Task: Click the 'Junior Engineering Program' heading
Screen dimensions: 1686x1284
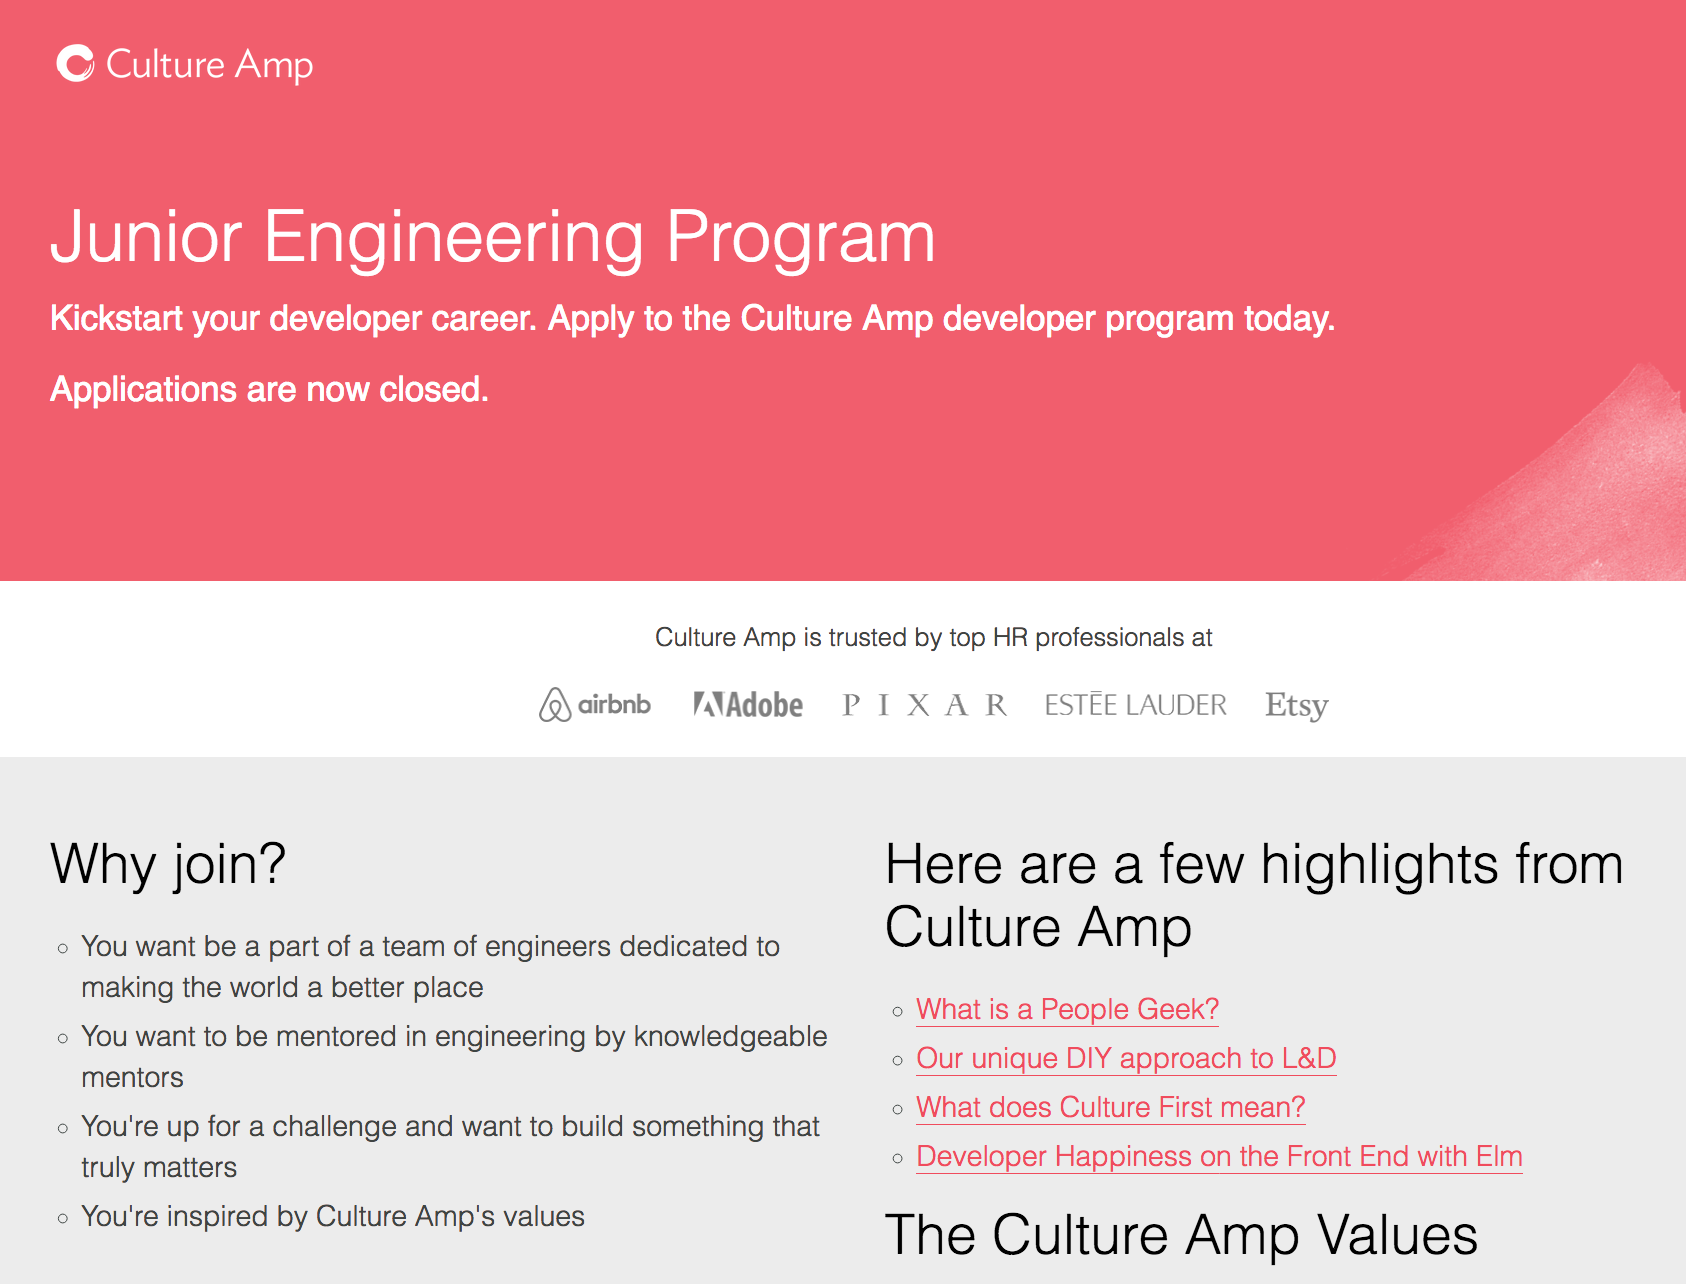Action: [x=494, y=238]
